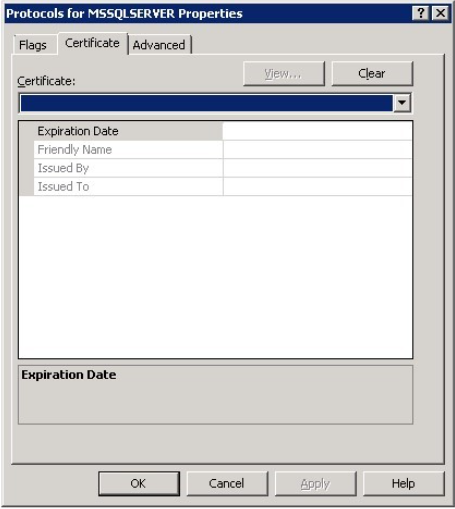Select the Certificate tab
This screenshot has width=455, height=509.
92,43
